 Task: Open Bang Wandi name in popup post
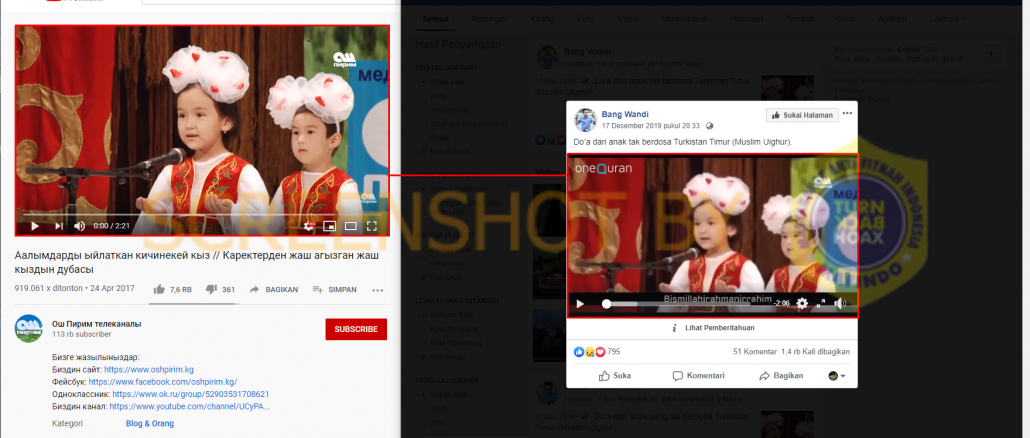tap(625, 114)
